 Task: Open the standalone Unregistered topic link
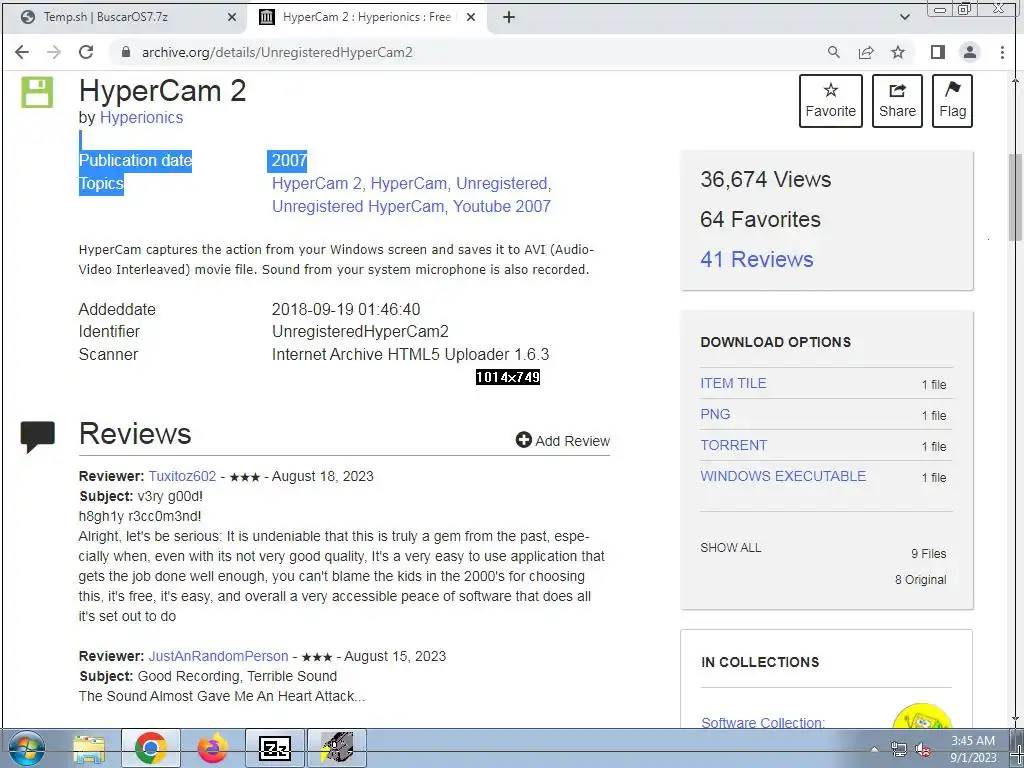tap(503, 184)
